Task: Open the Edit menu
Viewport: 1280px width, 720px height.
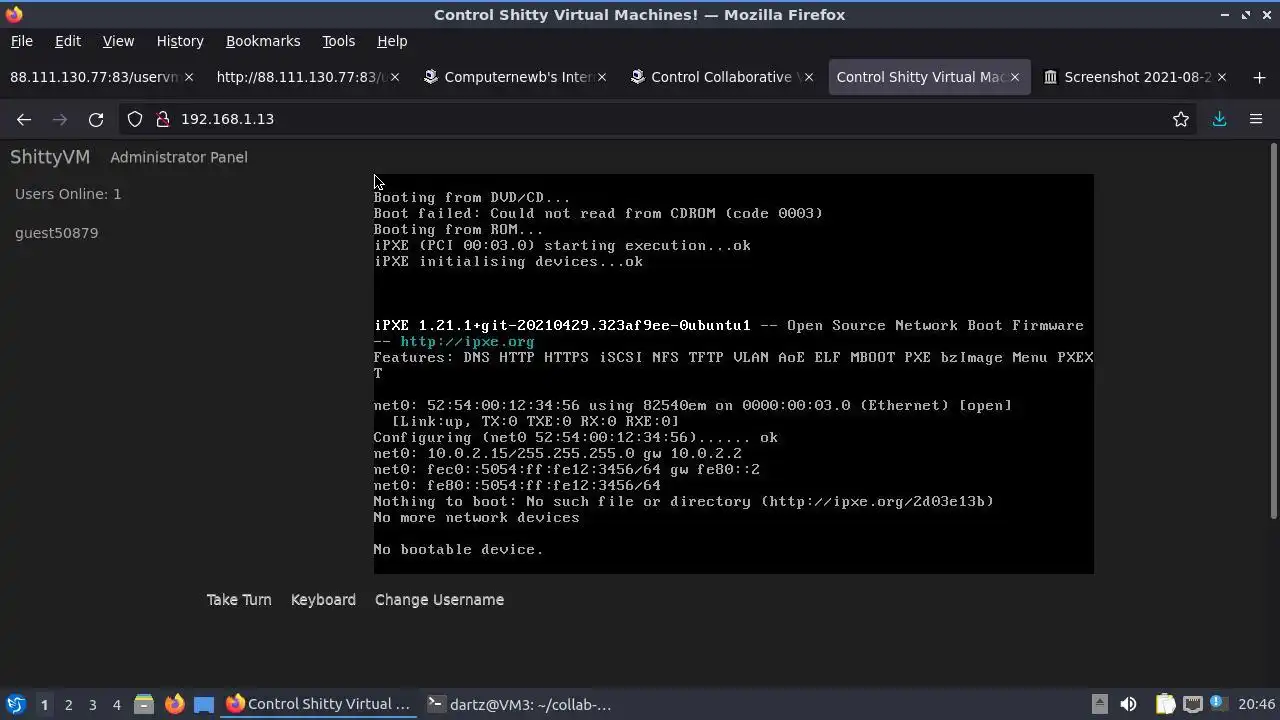Action: coord(68,41)
